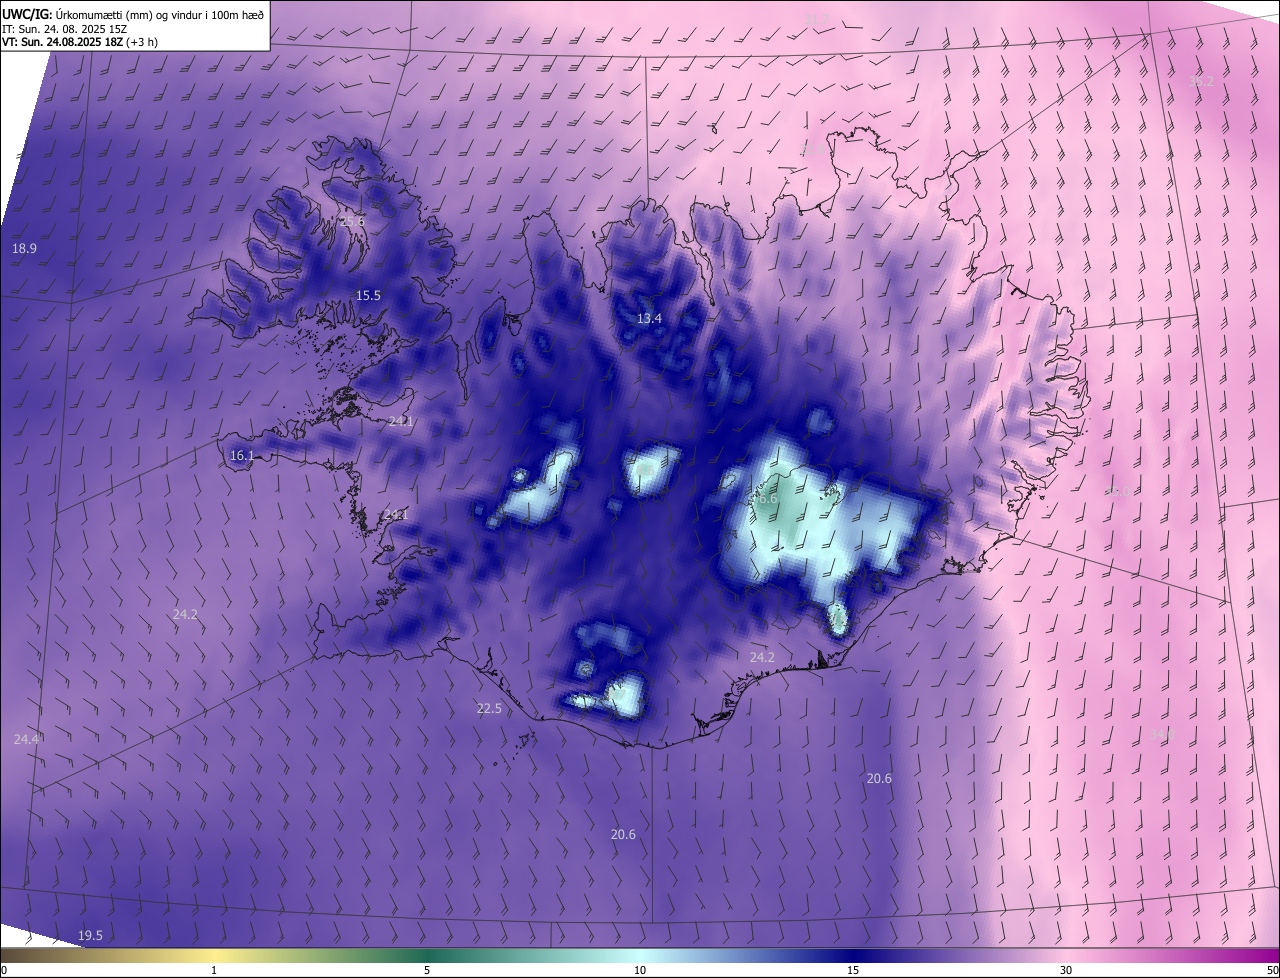Select the 16.1 value at the Snæfellsnes peninsula tip
This screenshot has height=978, width=1280.
coord(243,455)
